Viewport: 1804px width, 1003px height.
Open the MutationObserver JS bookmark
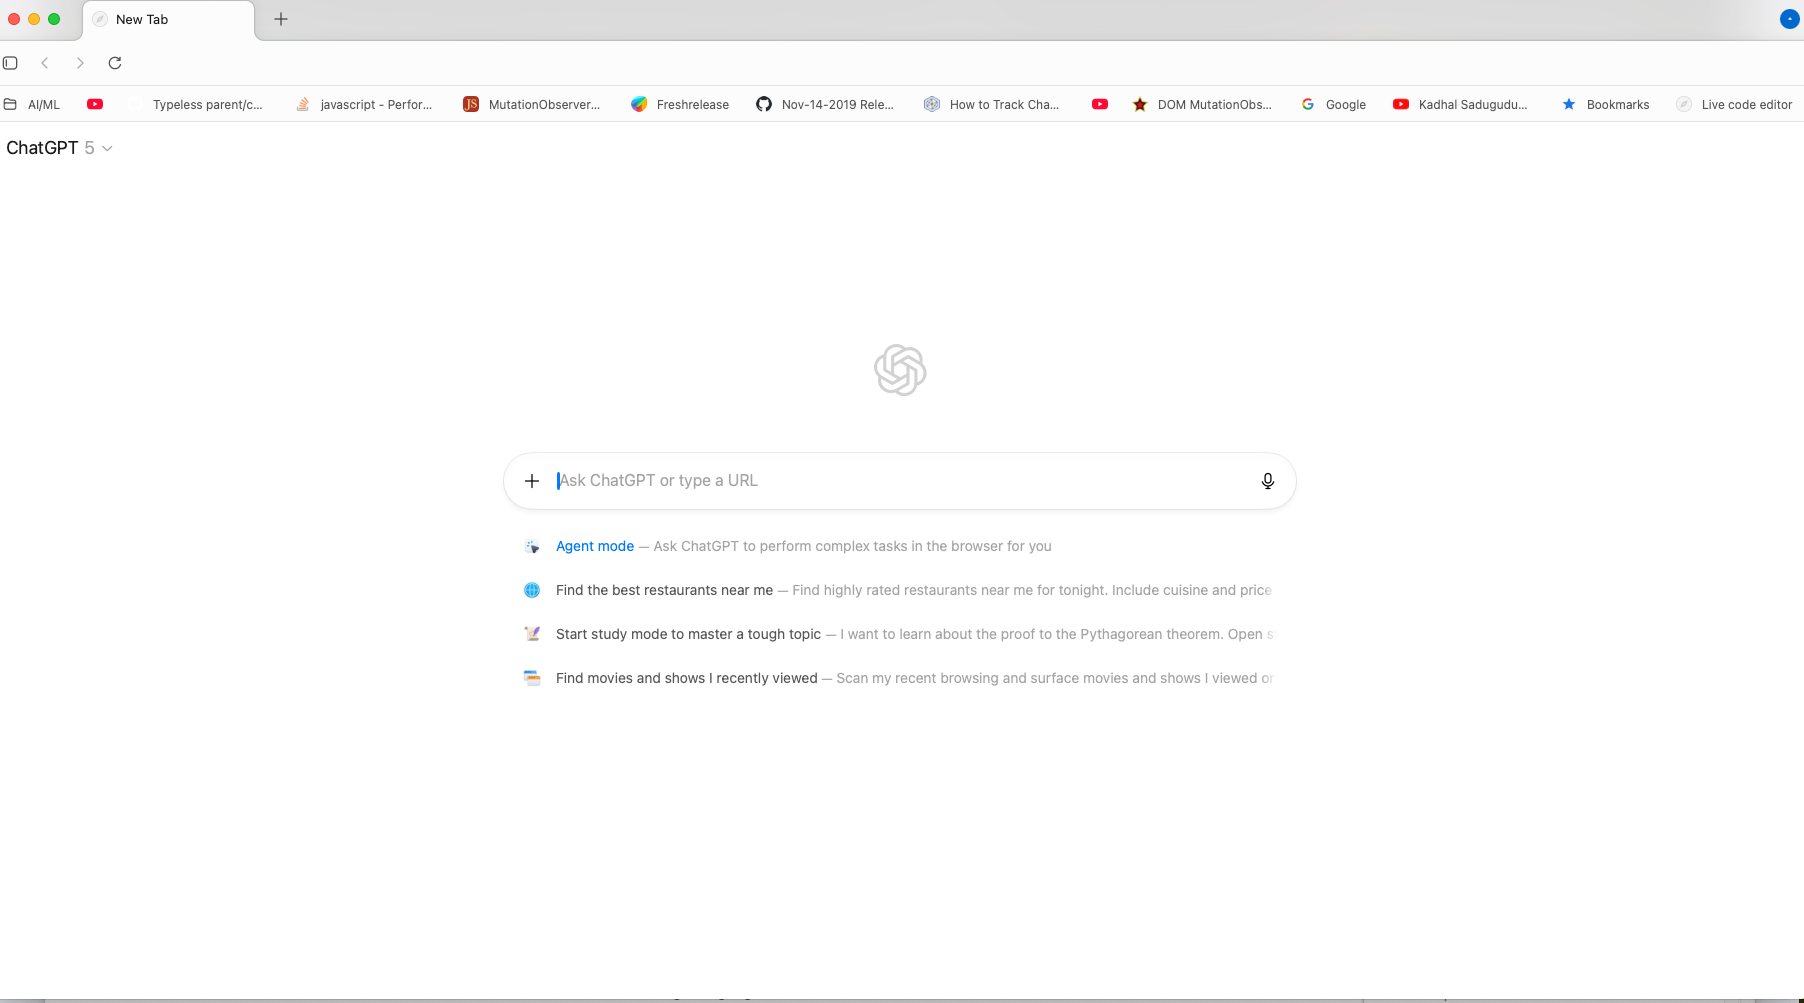coord(532,104)
